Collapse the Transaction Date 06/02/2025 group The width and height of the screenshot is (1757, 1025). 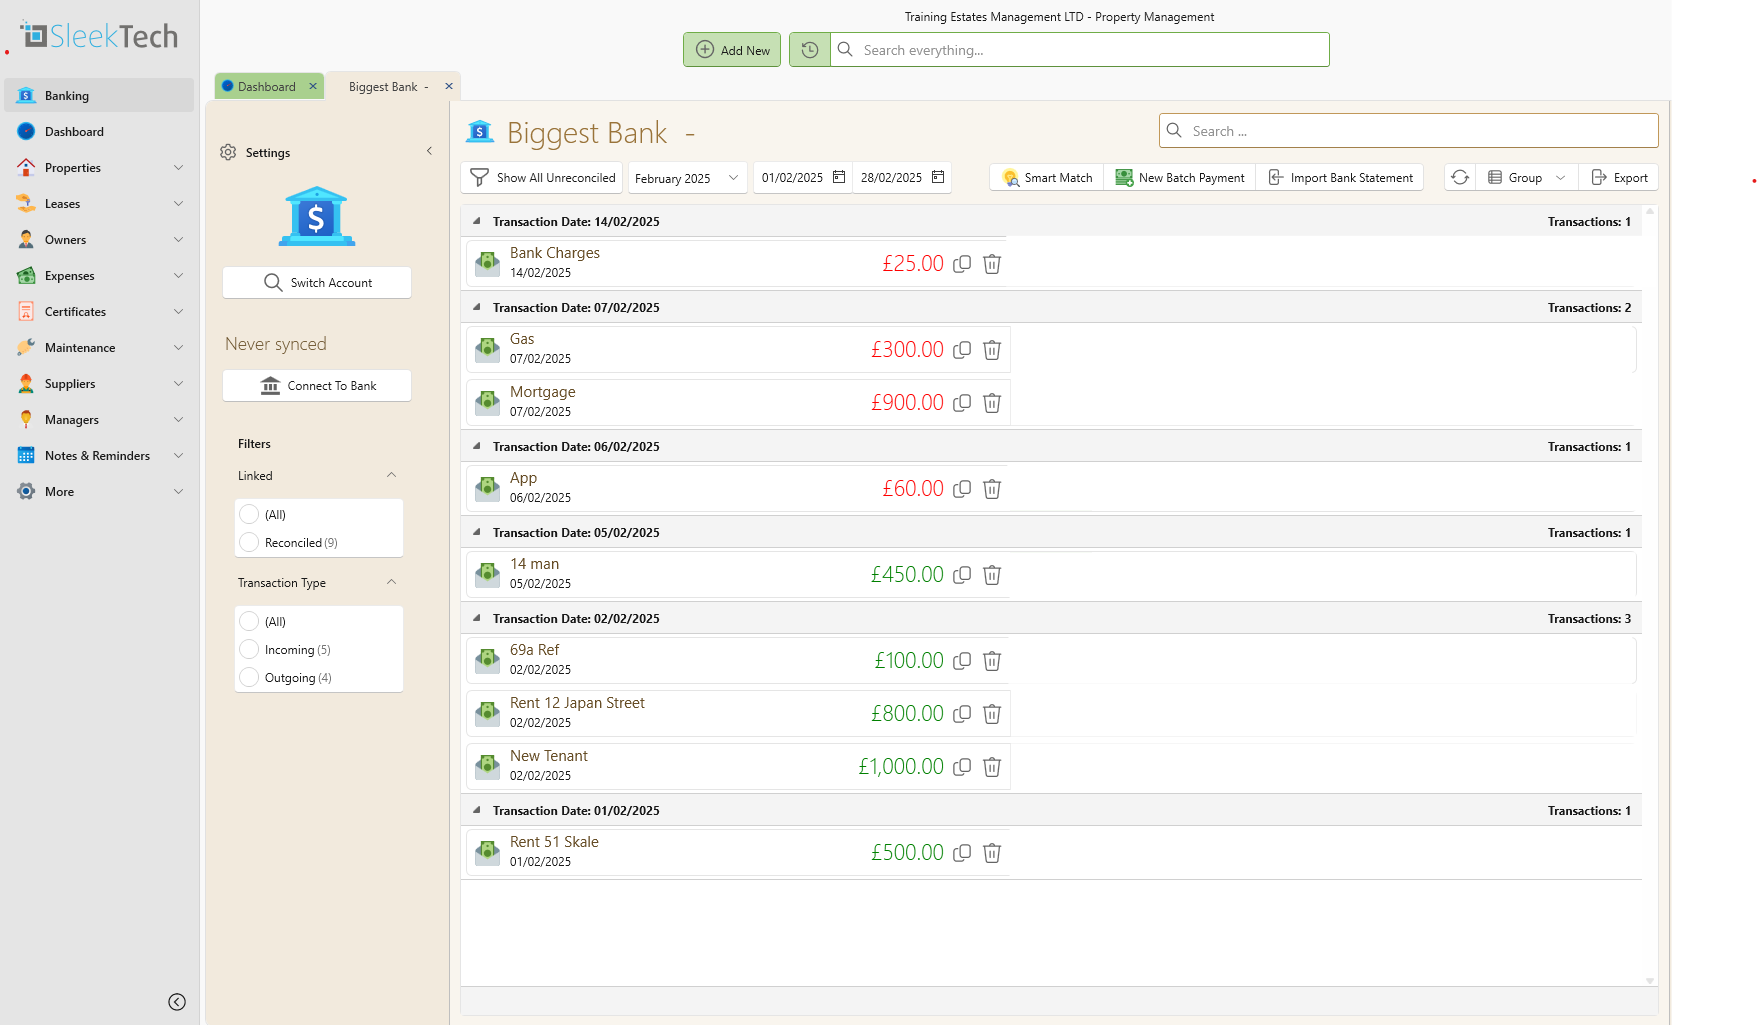[x=477, y=446]
